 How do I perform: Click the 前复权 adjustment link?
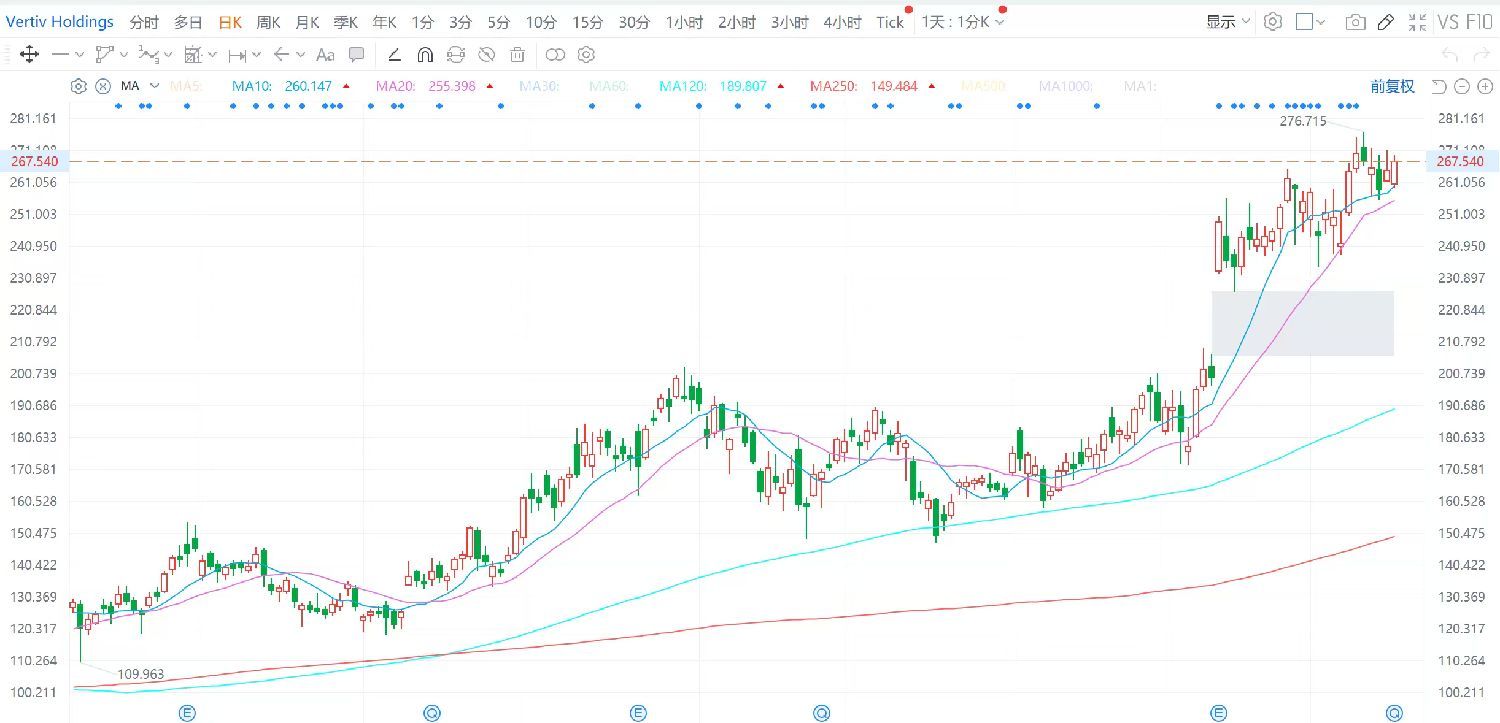(1392, 86)
